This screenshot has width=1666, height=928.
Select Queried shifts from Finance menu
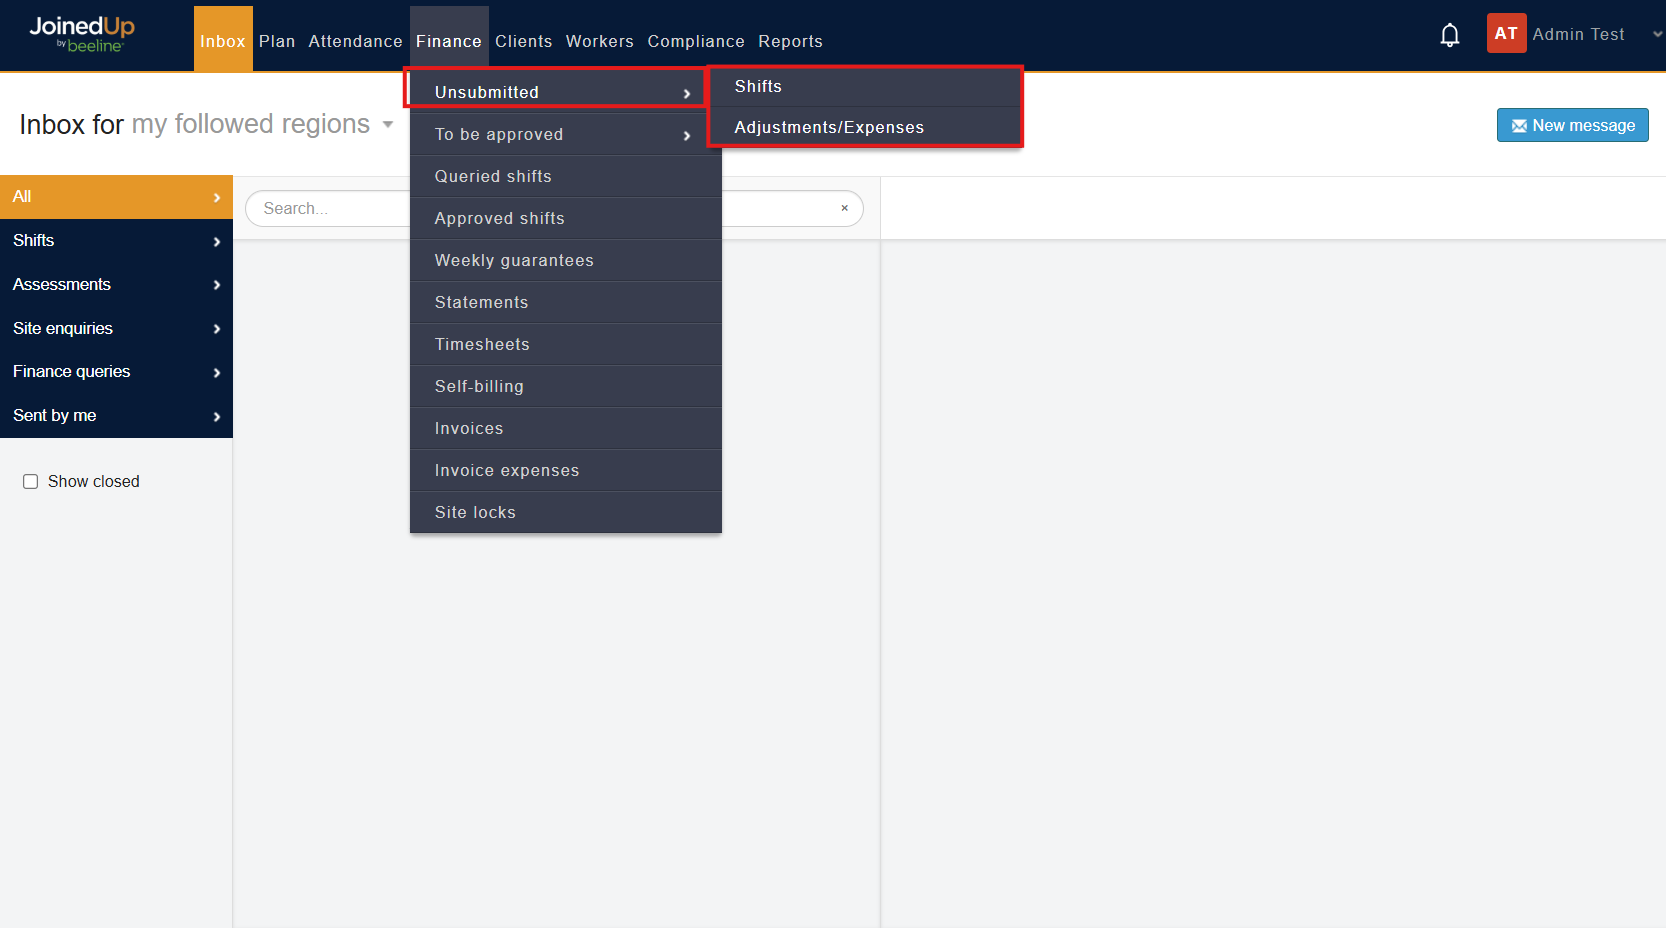(566, 176)
